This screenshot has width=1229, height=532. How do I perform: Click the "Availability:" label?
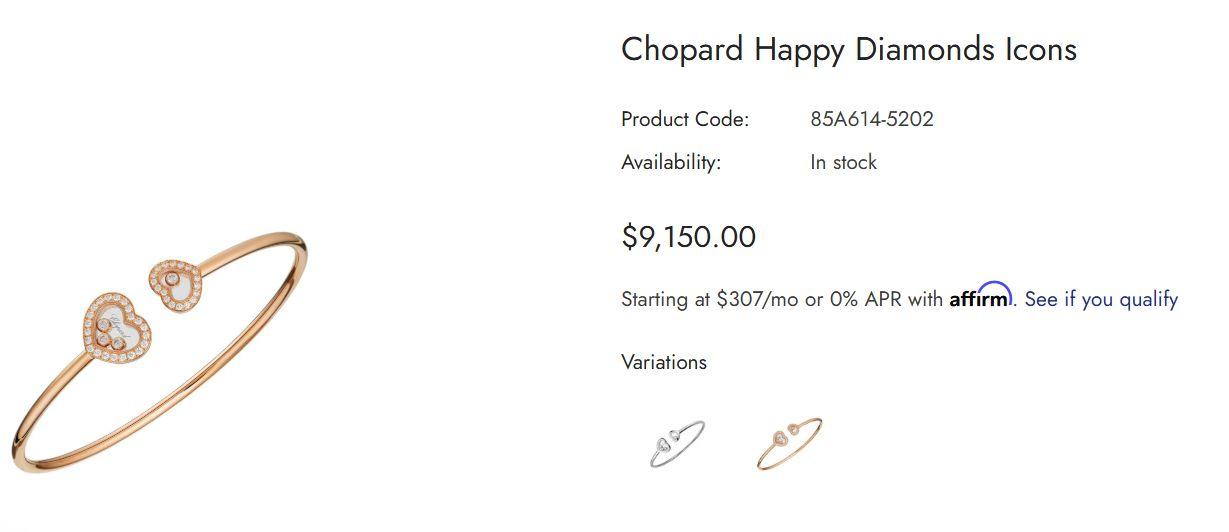[670, 162]
